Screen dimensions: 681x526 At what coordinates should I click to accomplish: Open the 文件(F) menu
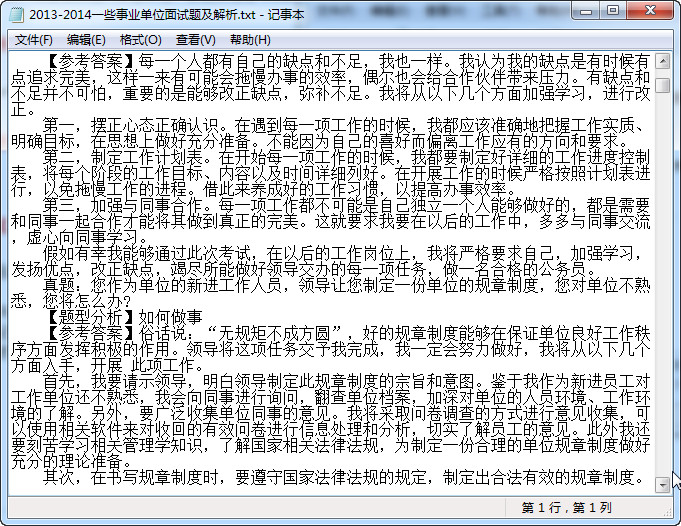click(33, 40)
